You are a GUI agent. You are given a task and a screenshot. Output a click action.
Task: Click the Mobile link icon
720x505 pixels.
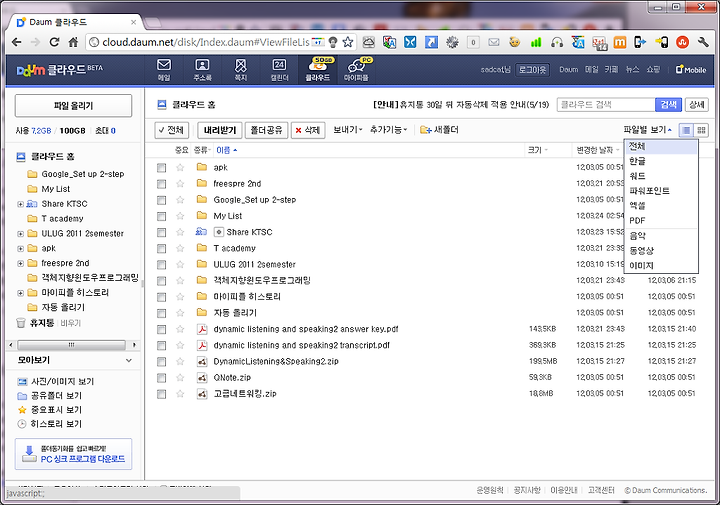(691, 70)
